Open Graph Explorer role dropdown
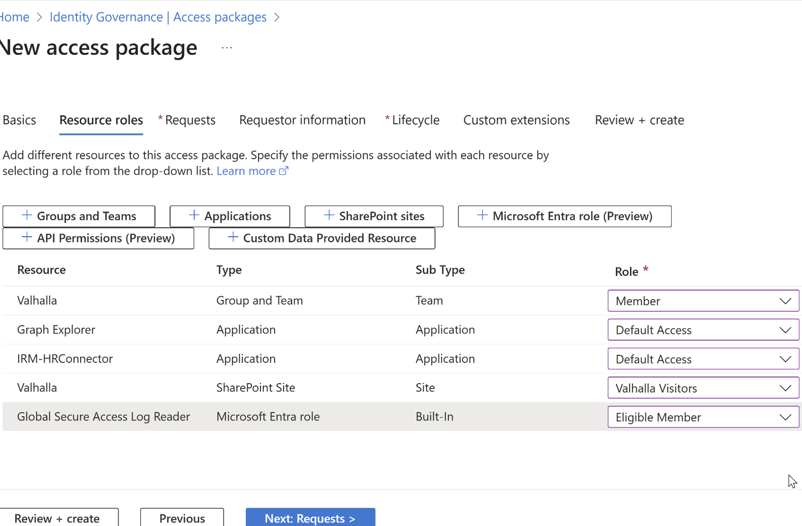The width and height of the screenshot is (802, 526). click(x=703, y=330)
